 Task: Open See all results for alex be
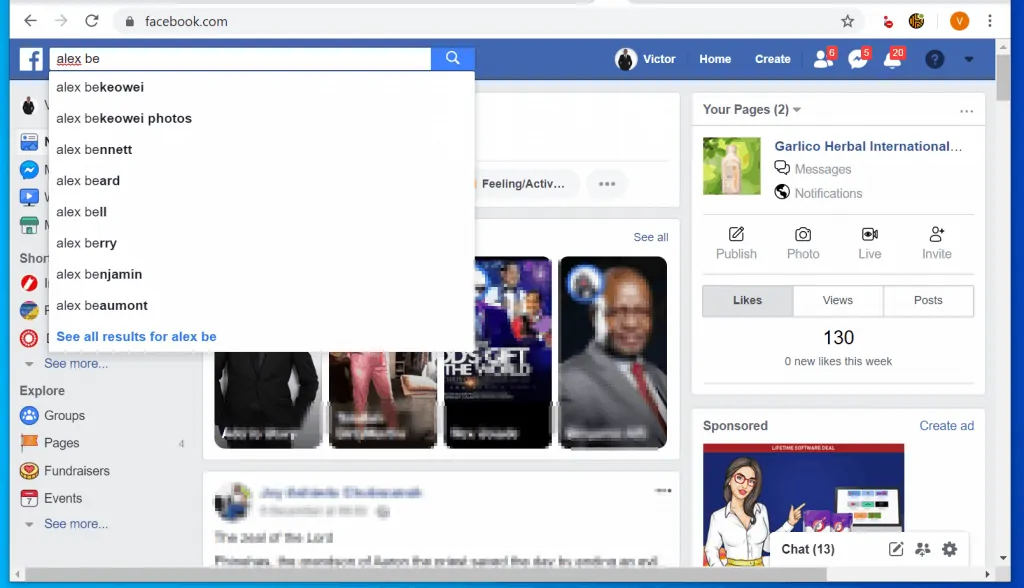136,337
